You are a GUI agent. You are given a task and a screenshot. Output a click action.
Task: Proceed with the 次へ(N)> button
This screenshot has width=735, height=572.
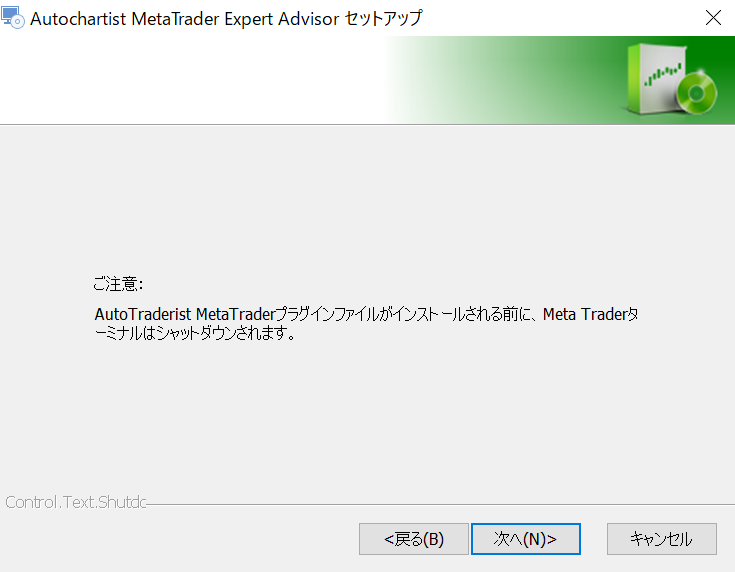point(525,539)
